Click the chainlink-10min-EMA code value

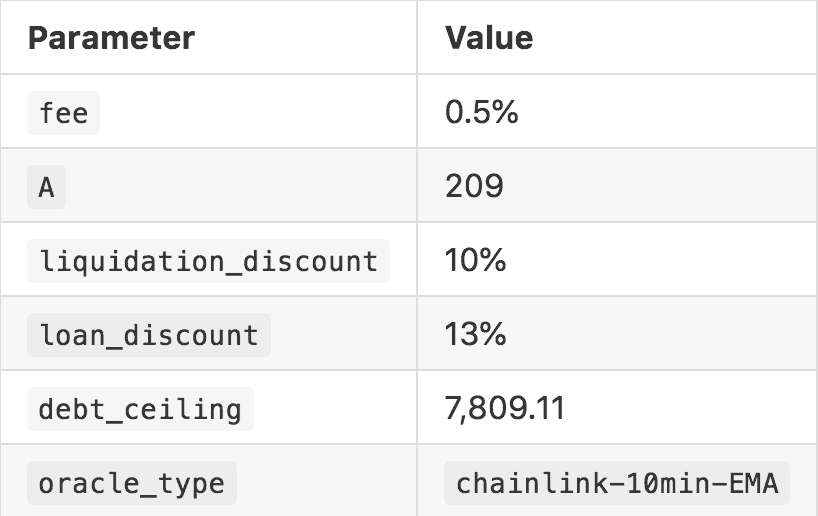click(618, 484)
